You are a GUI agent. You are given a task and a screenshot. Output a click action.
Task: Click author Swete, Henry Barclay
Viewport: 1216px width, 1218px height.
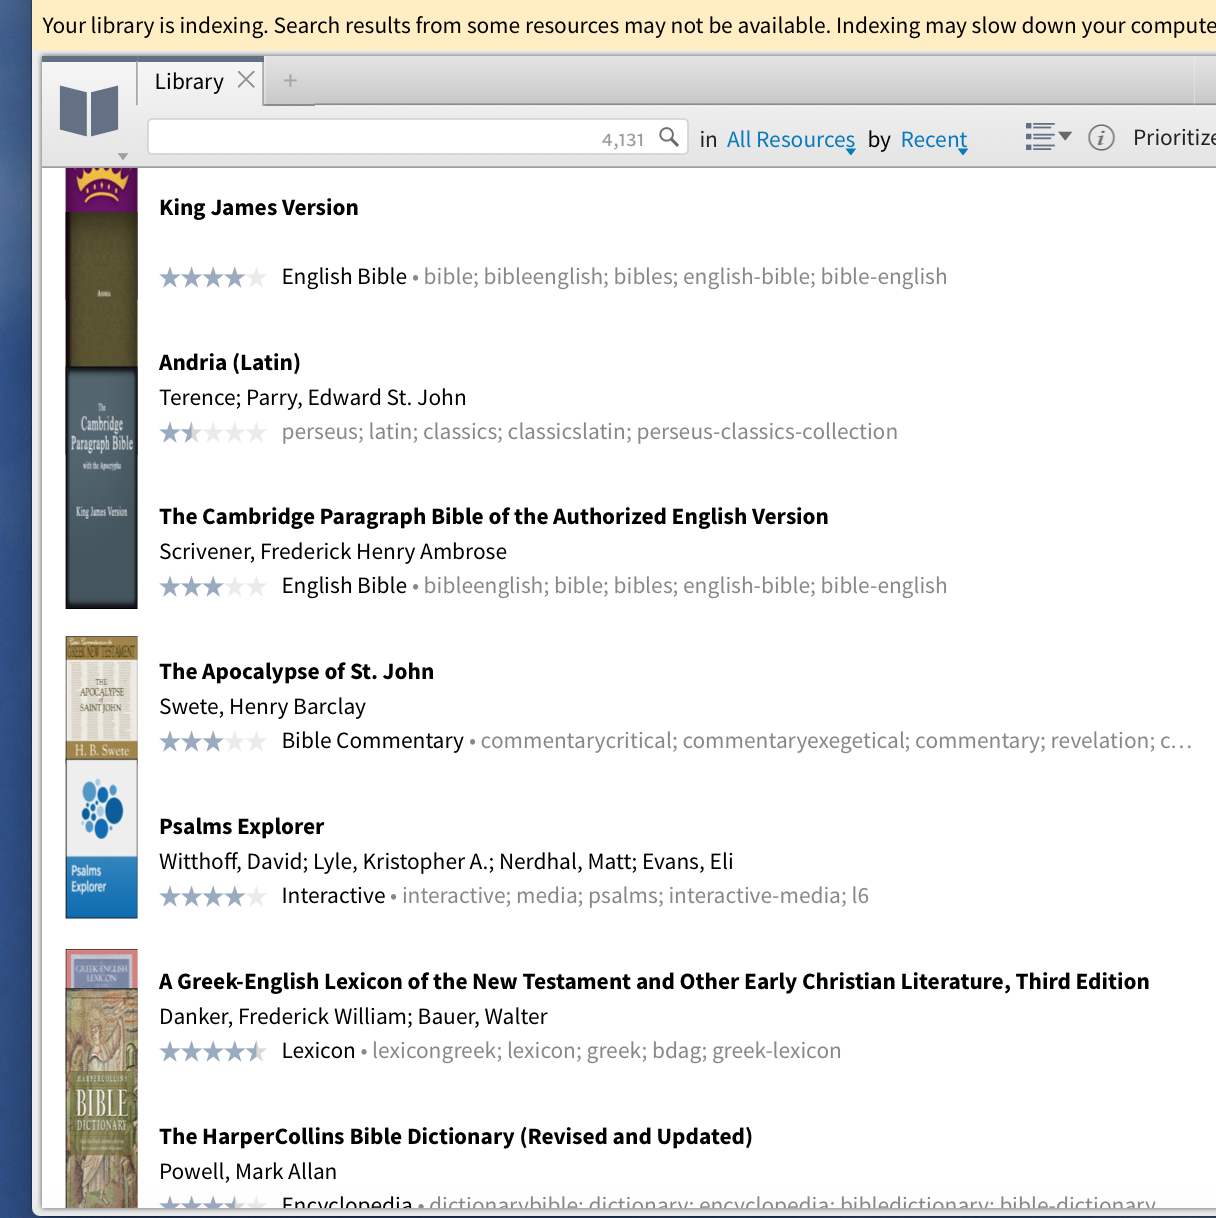[x=262, y=706]
